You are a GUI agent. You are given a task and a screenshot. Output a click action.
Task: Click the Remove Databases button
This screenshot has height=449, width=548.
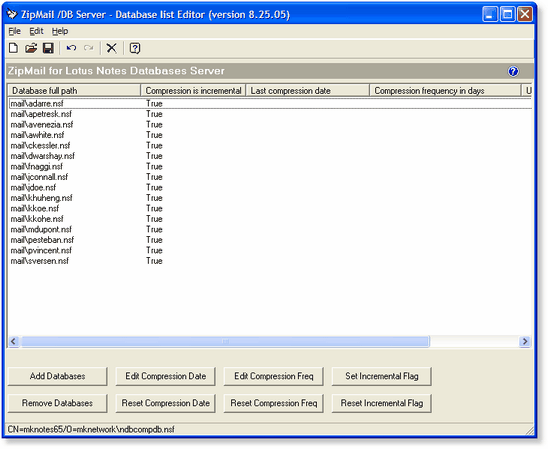point(57,403)
